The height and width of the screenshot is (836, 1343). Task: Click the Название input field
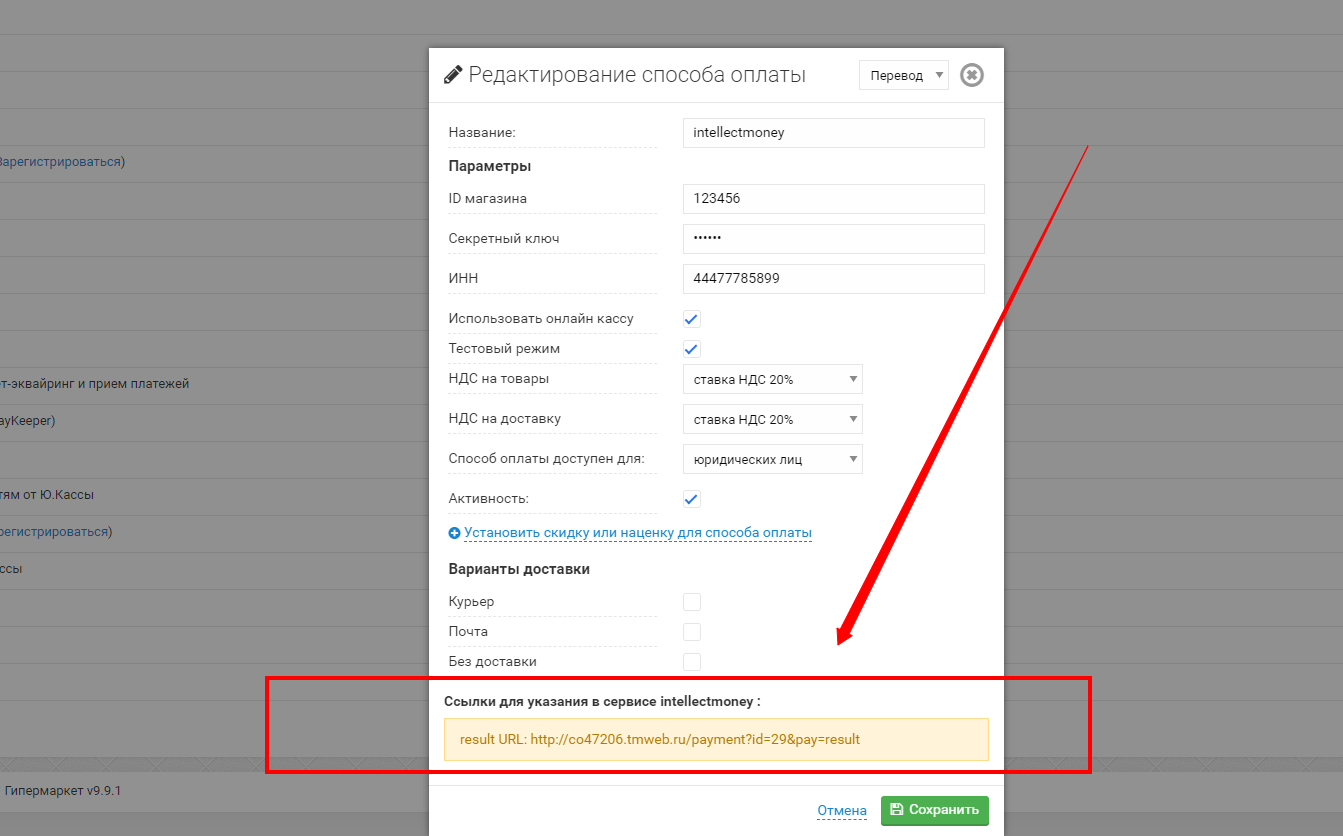tap(833, 133)
